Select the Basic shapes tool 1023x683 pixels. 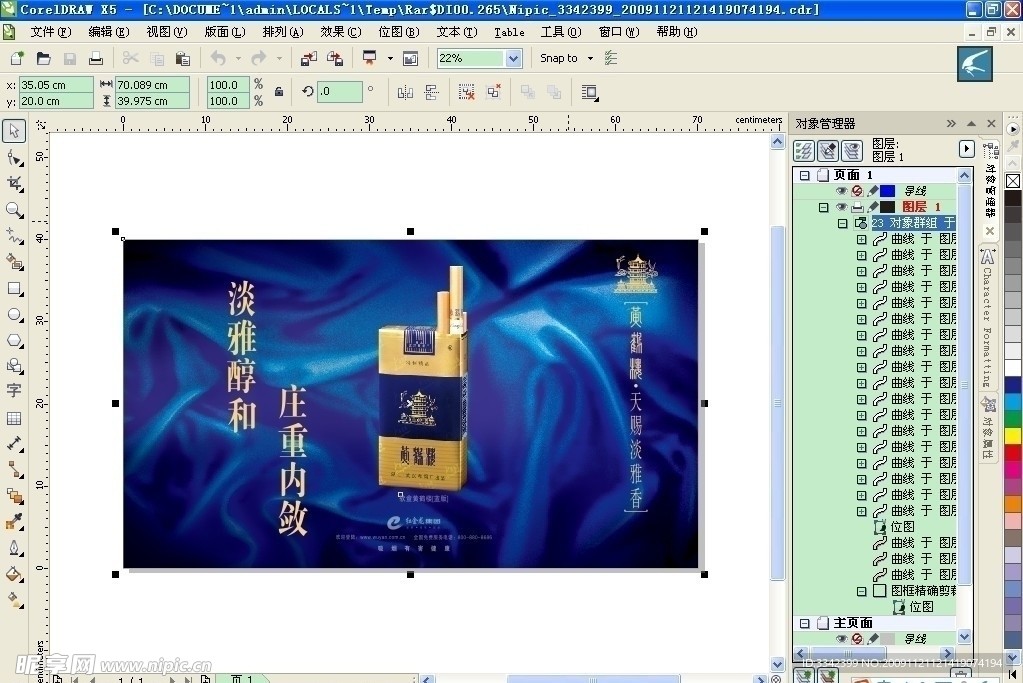coord(14,366)
